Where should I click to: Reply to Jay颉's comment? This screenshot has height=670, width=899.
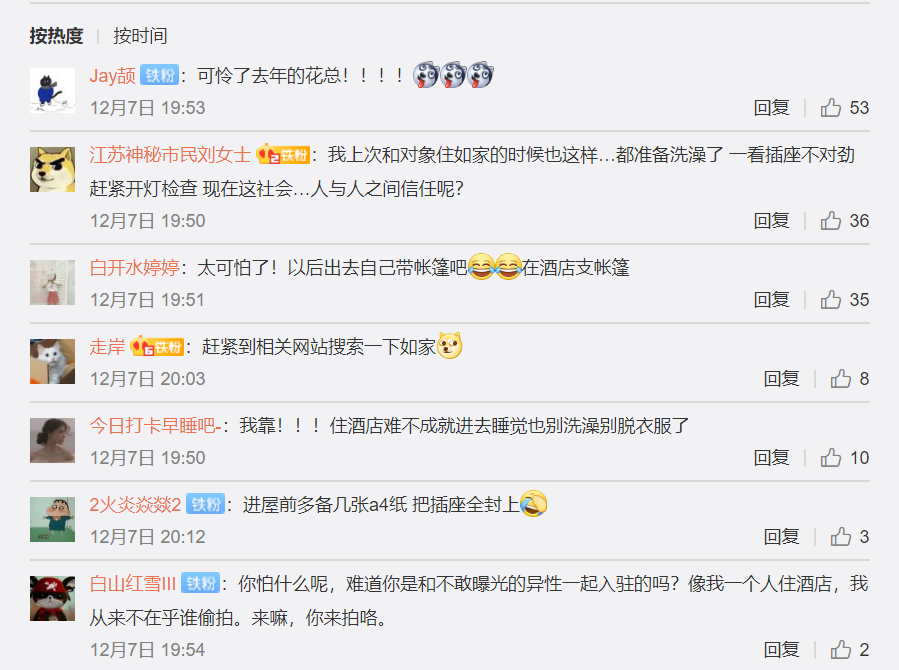[x=771, y=107]
